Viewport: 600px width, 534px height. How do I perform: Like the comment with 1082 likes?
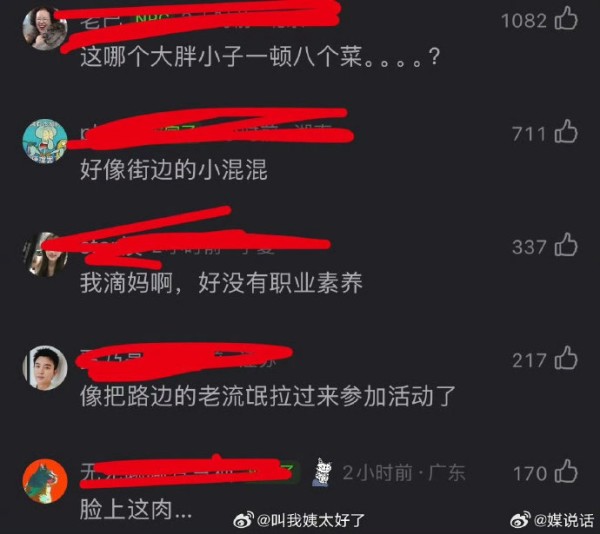coord(566,18)
